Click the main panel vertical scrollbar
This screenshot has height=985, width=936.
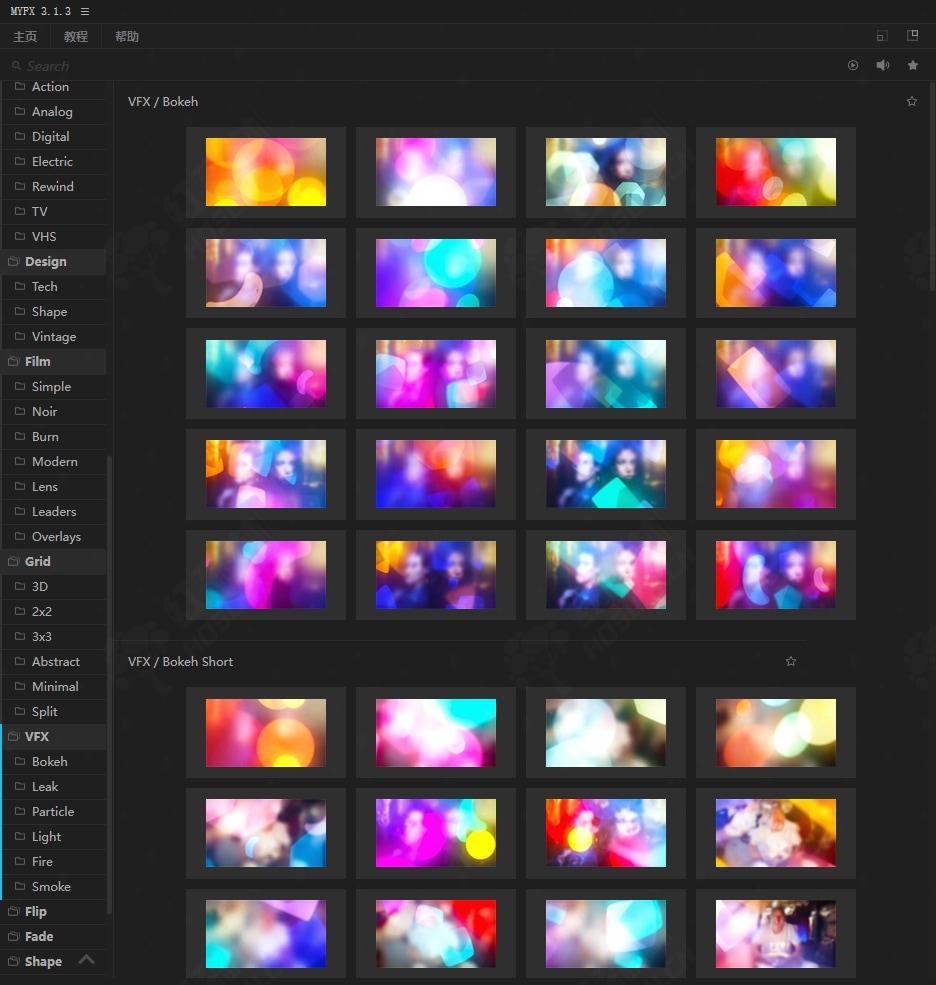(x=932, y=187)
